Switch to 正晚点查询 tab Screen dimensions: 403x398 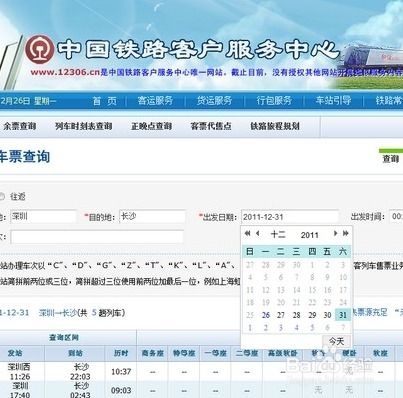152,126
